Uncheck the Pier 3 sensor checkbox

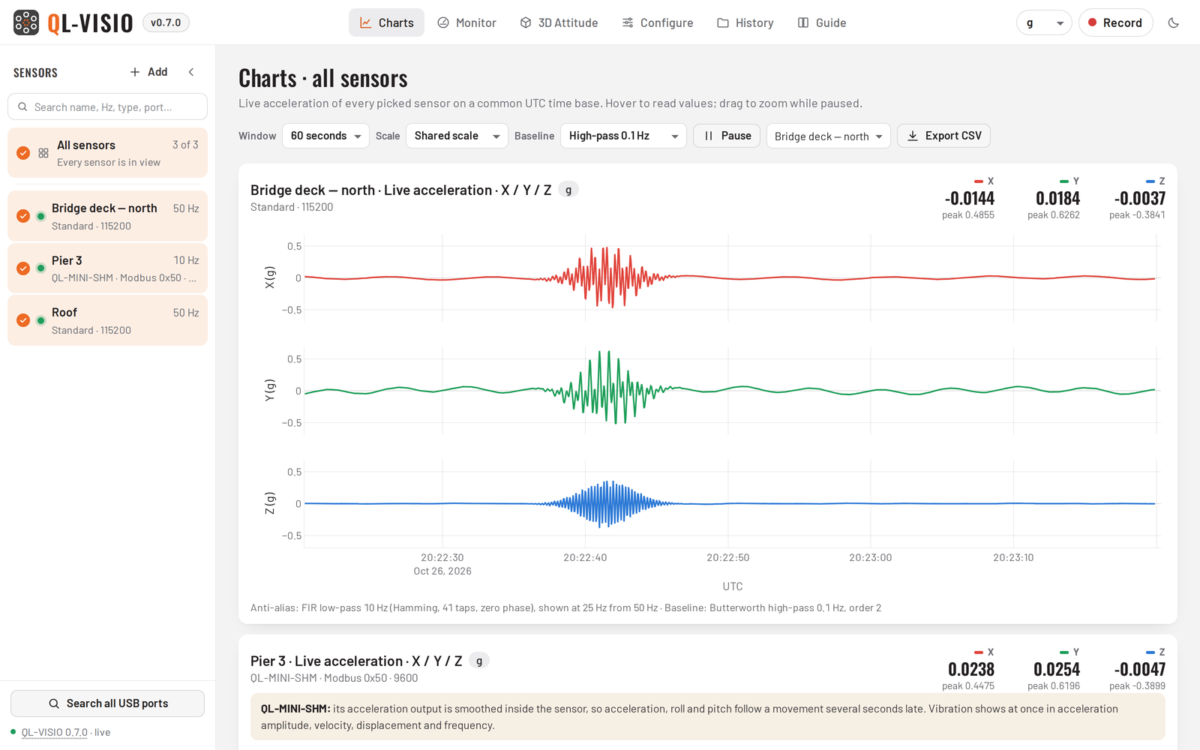[x=23, y=268]
